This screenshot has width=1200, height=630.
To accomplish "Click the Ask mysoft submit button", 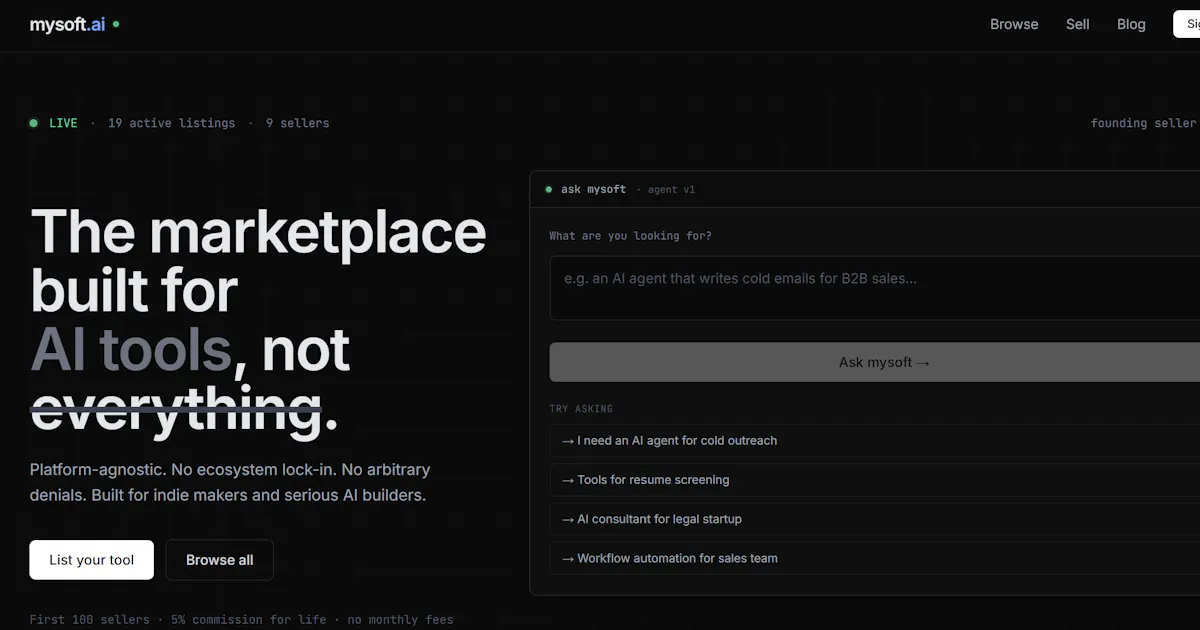I will (875, 362).
